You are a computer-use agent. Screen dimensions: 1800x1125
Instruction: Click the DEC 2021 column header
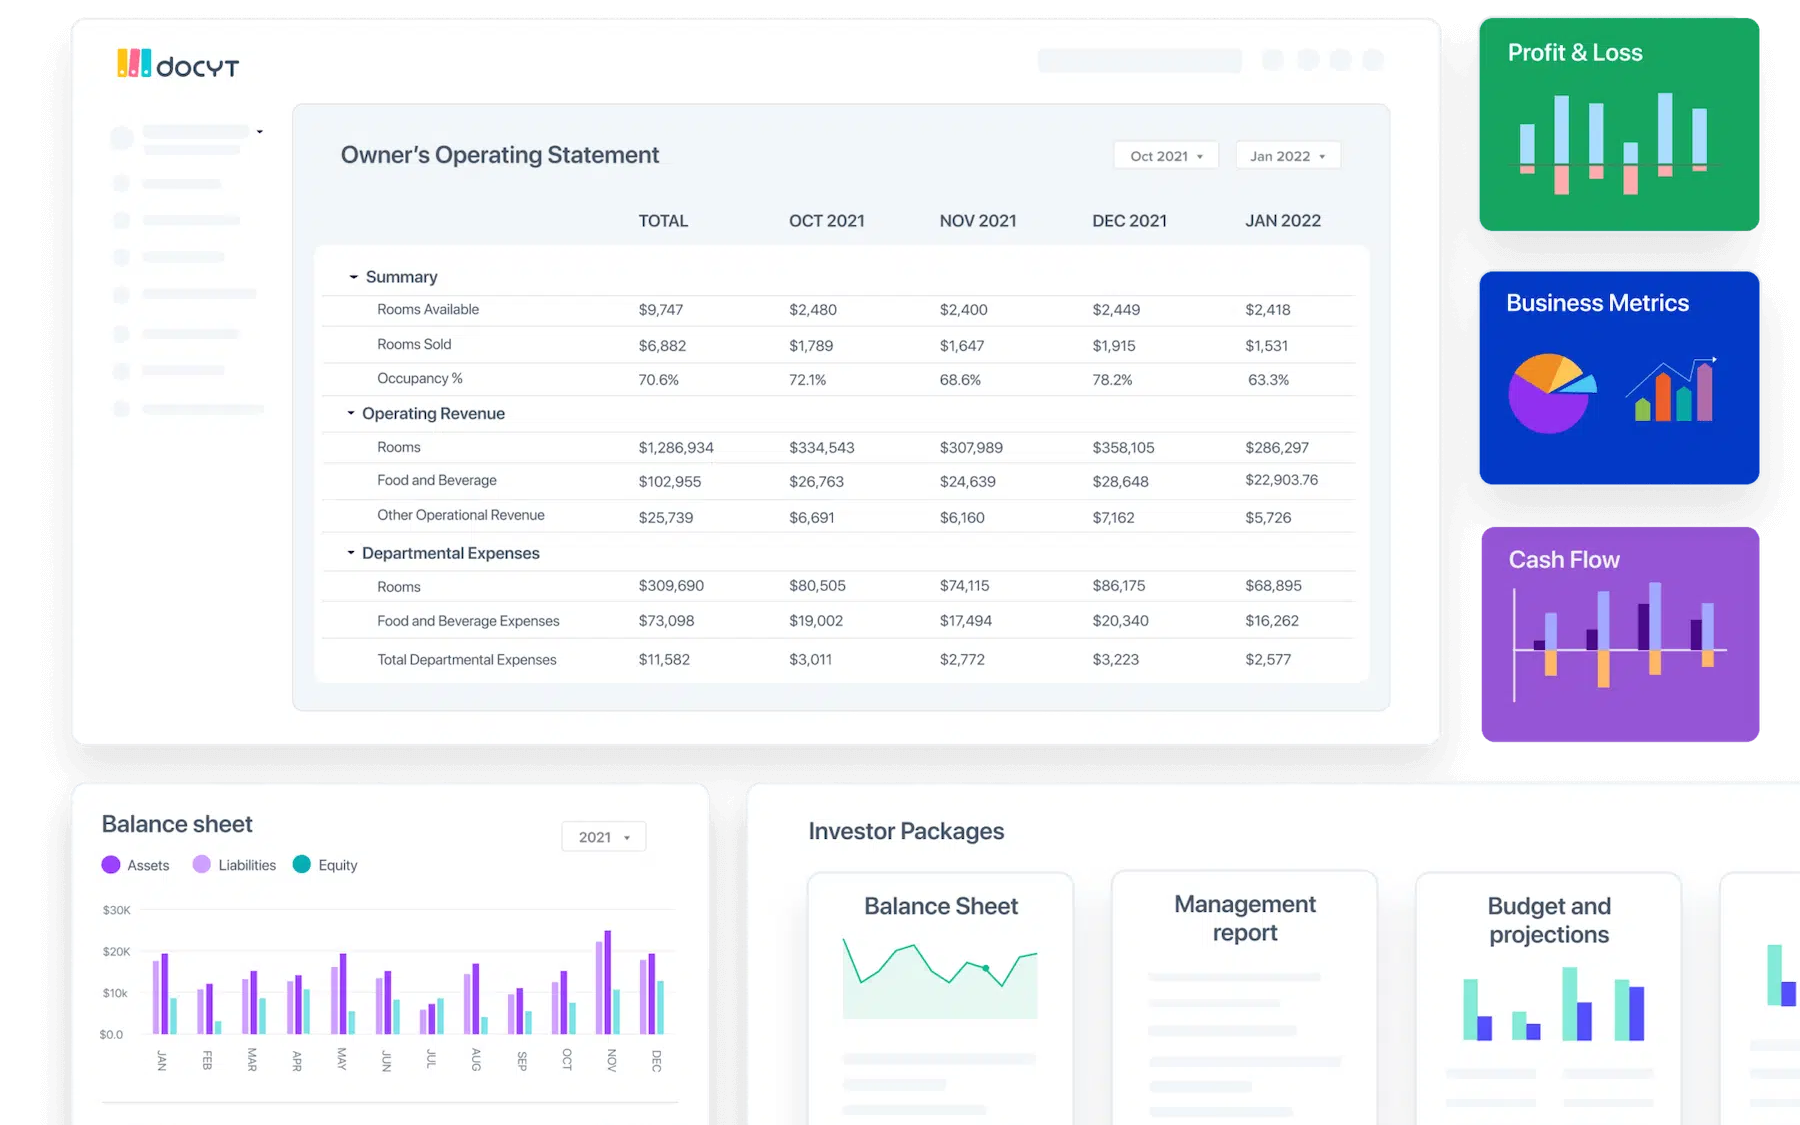coord(1130,221)
